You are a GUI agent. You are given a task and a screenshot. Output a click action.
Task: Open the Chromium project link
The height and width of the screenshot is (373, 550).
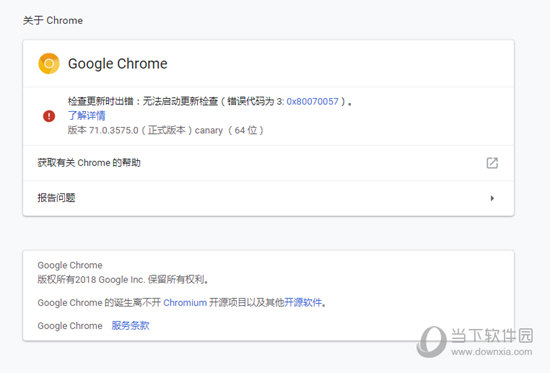point(185,302)
